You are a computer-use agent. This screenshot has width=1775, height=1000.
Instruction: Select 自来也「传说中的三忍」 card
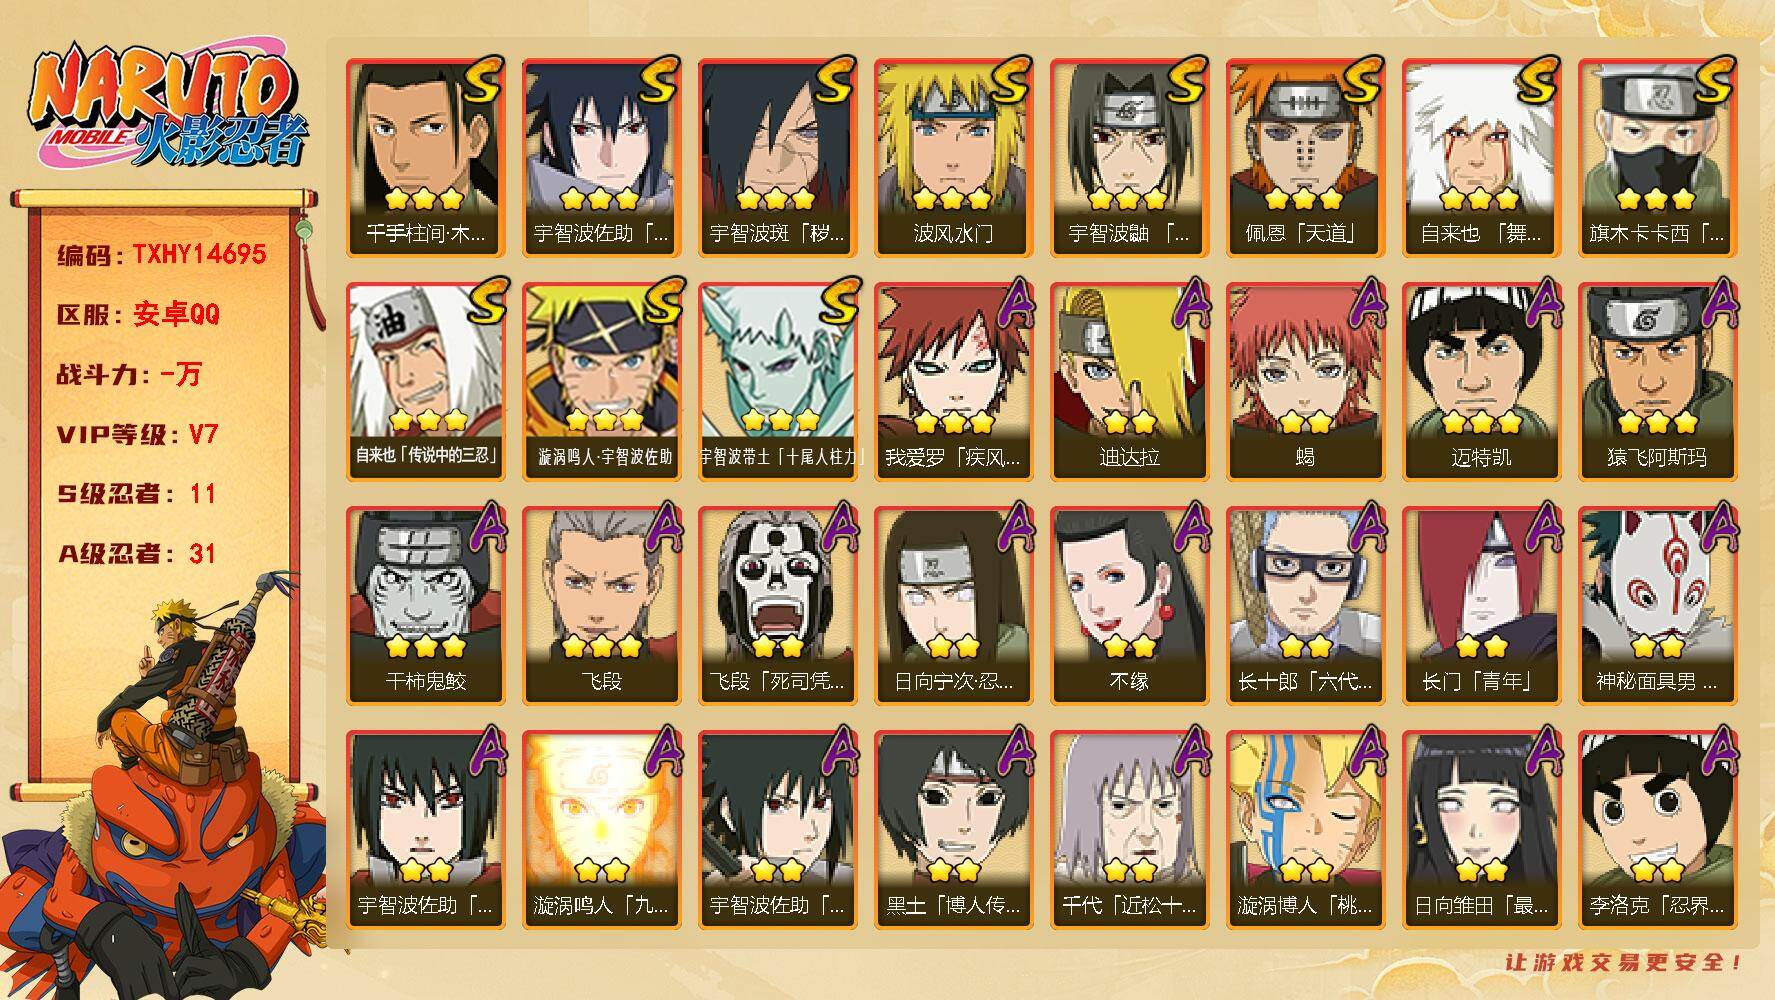[426, 382]
